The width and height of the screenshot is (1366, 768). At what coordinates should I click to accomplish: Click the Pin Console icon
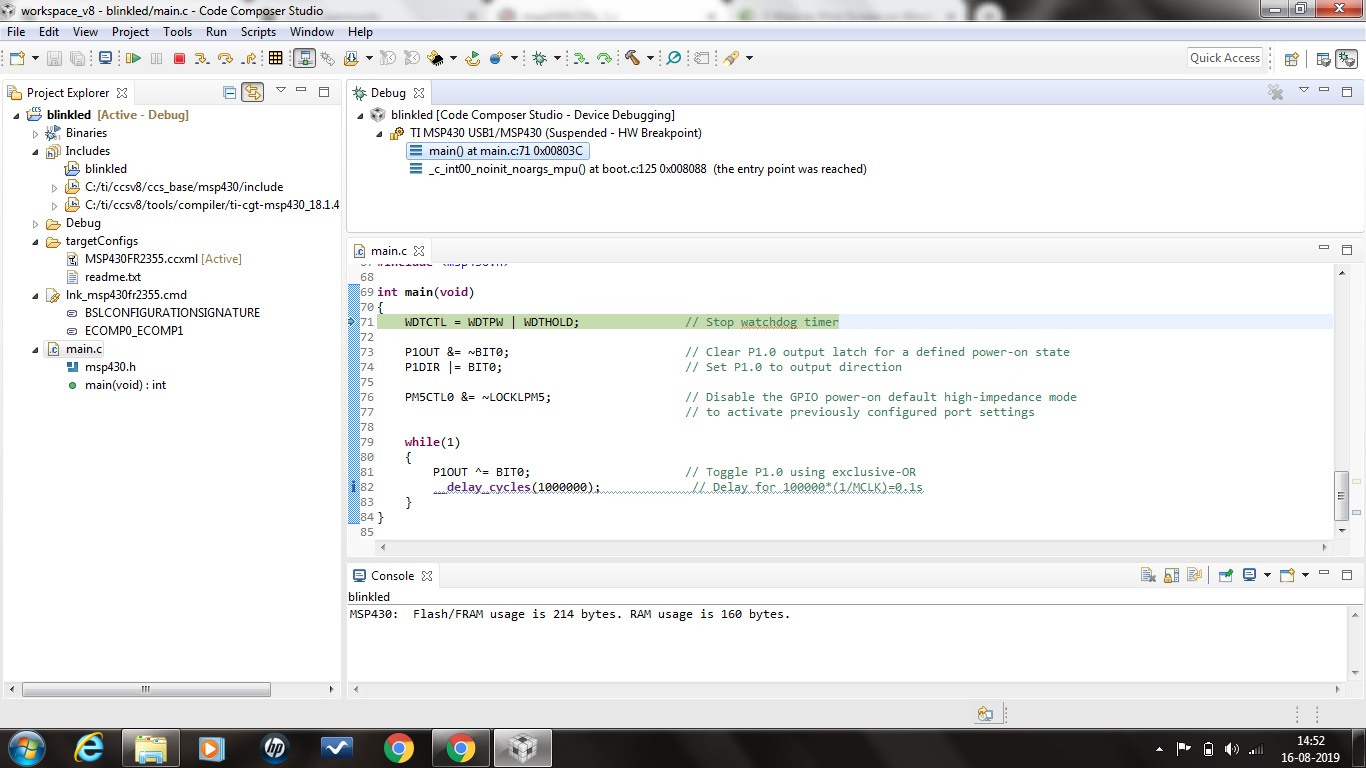(x=1225, y=576)
